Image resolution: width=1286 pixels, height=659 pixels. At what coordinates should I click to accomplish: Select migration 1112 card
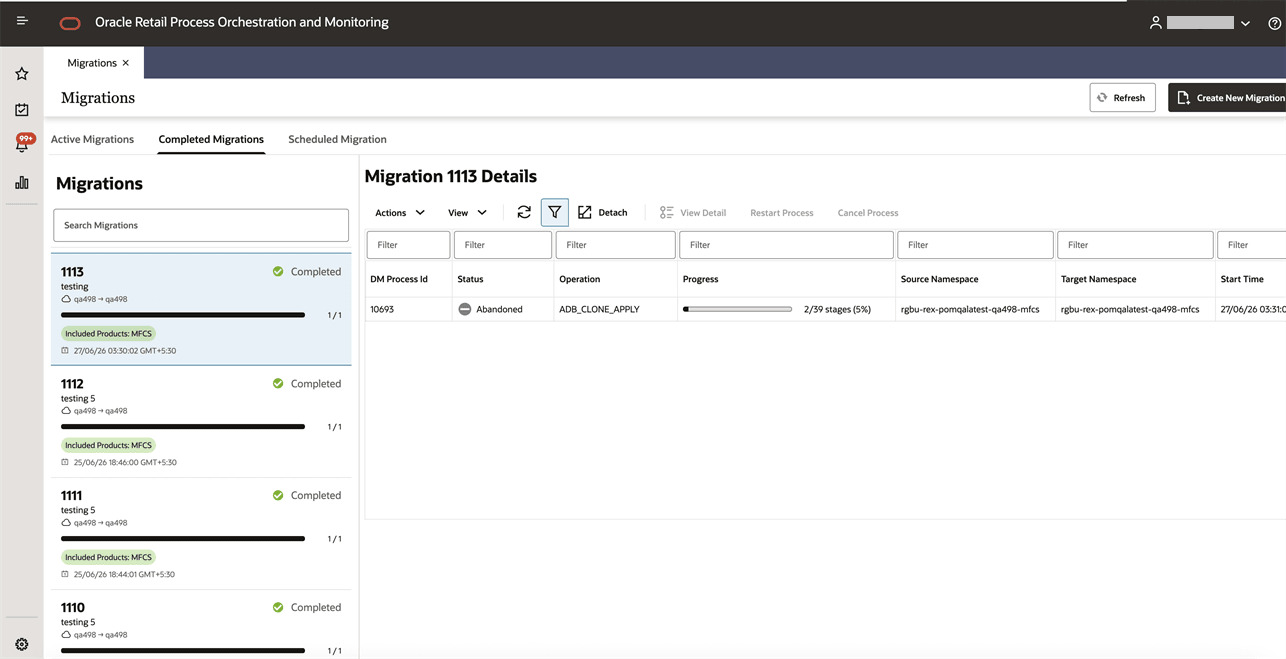[x=201, y=421]
